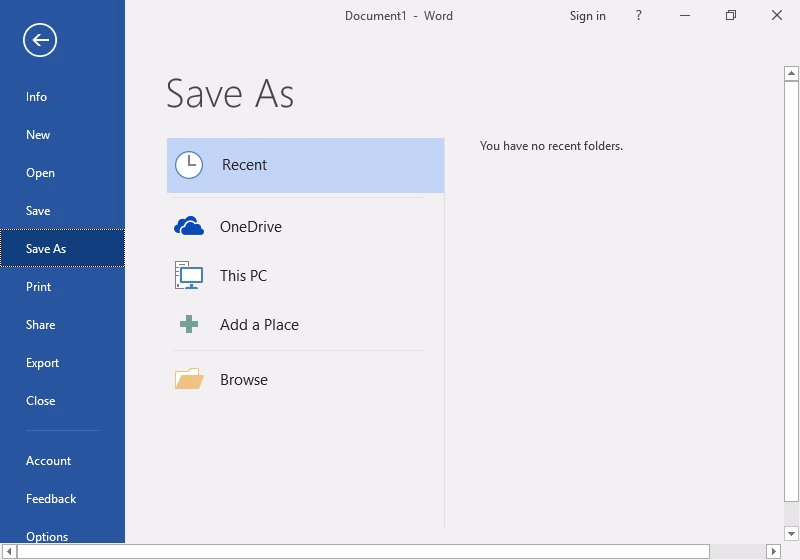
Task: Select the Save As sidebar item
Action: coord(62,248)
